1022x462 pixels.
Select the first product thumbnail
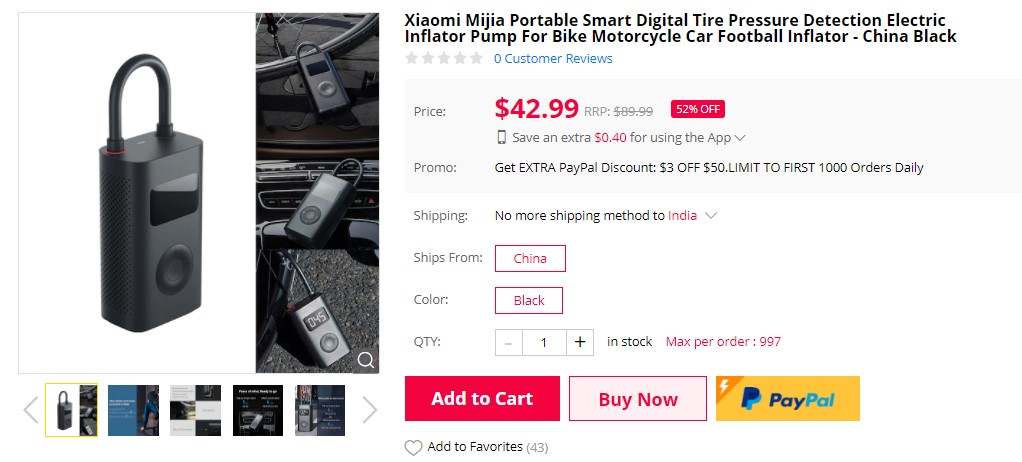click(x=72, y=410)
